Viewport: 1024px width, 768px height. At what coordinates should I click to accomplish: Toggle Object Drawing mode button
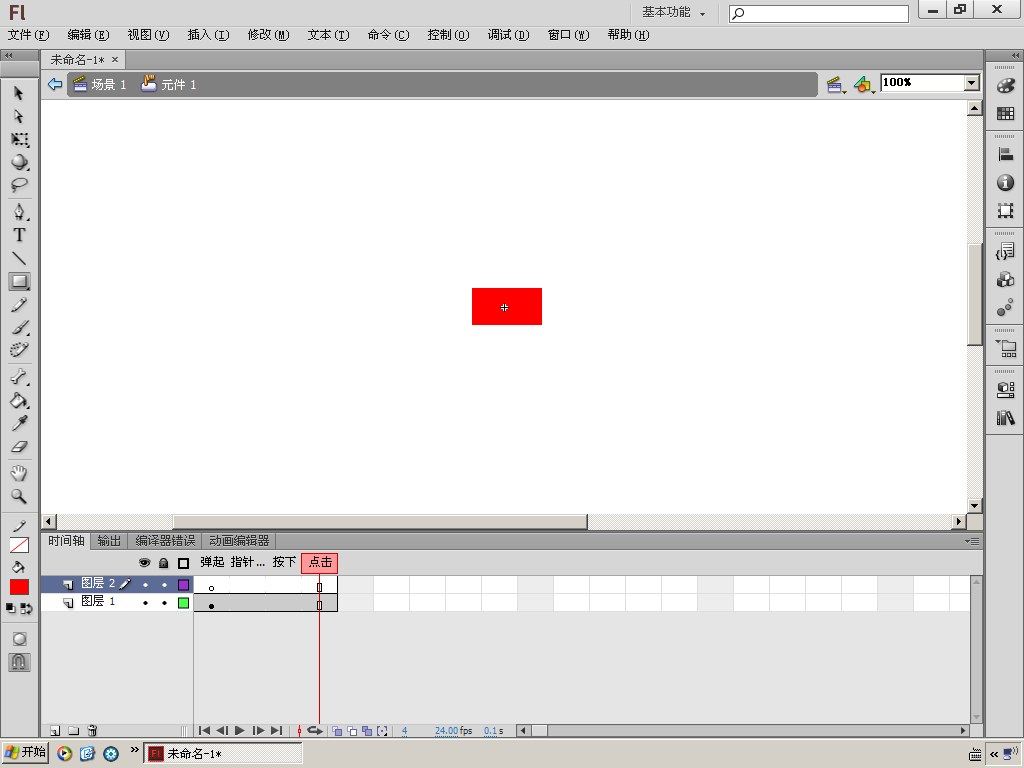click(20, 639)
